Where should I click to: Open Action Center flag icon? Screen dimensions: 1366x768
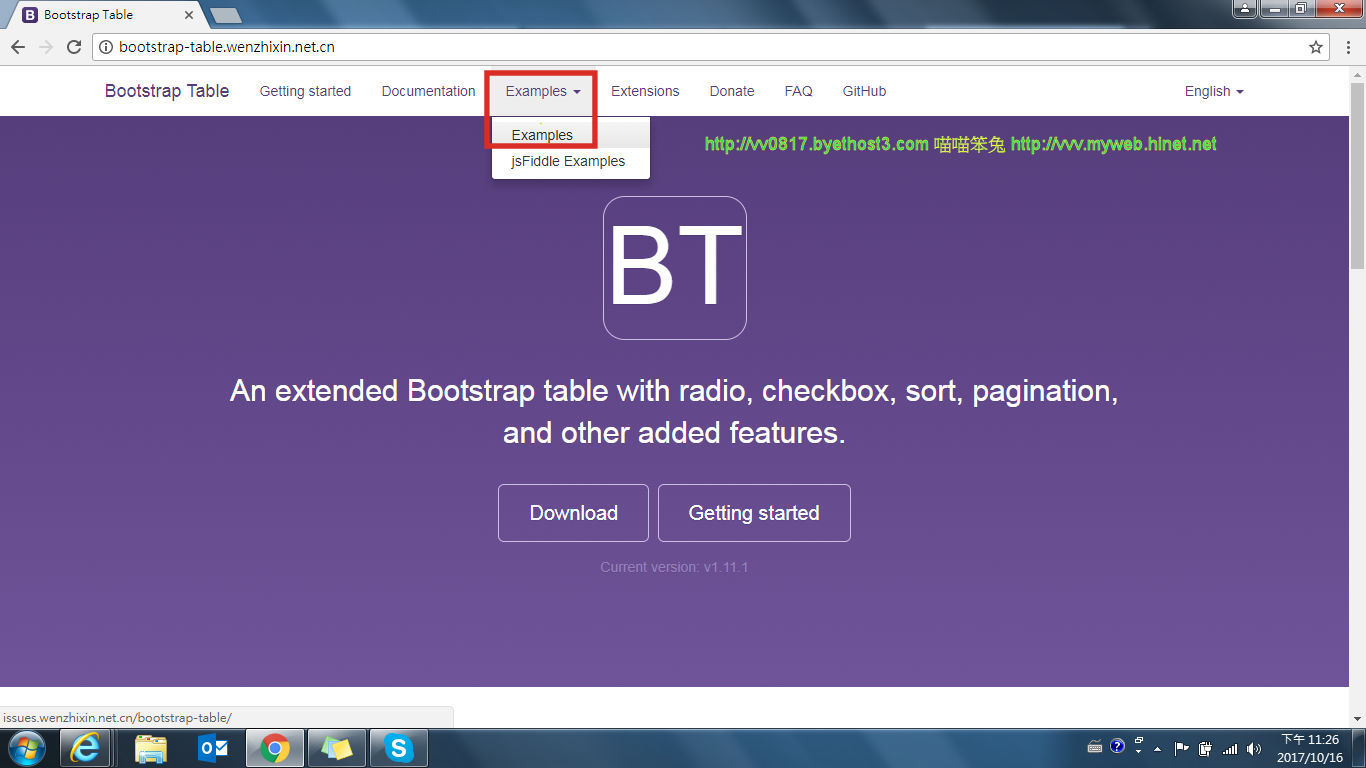1181,748
